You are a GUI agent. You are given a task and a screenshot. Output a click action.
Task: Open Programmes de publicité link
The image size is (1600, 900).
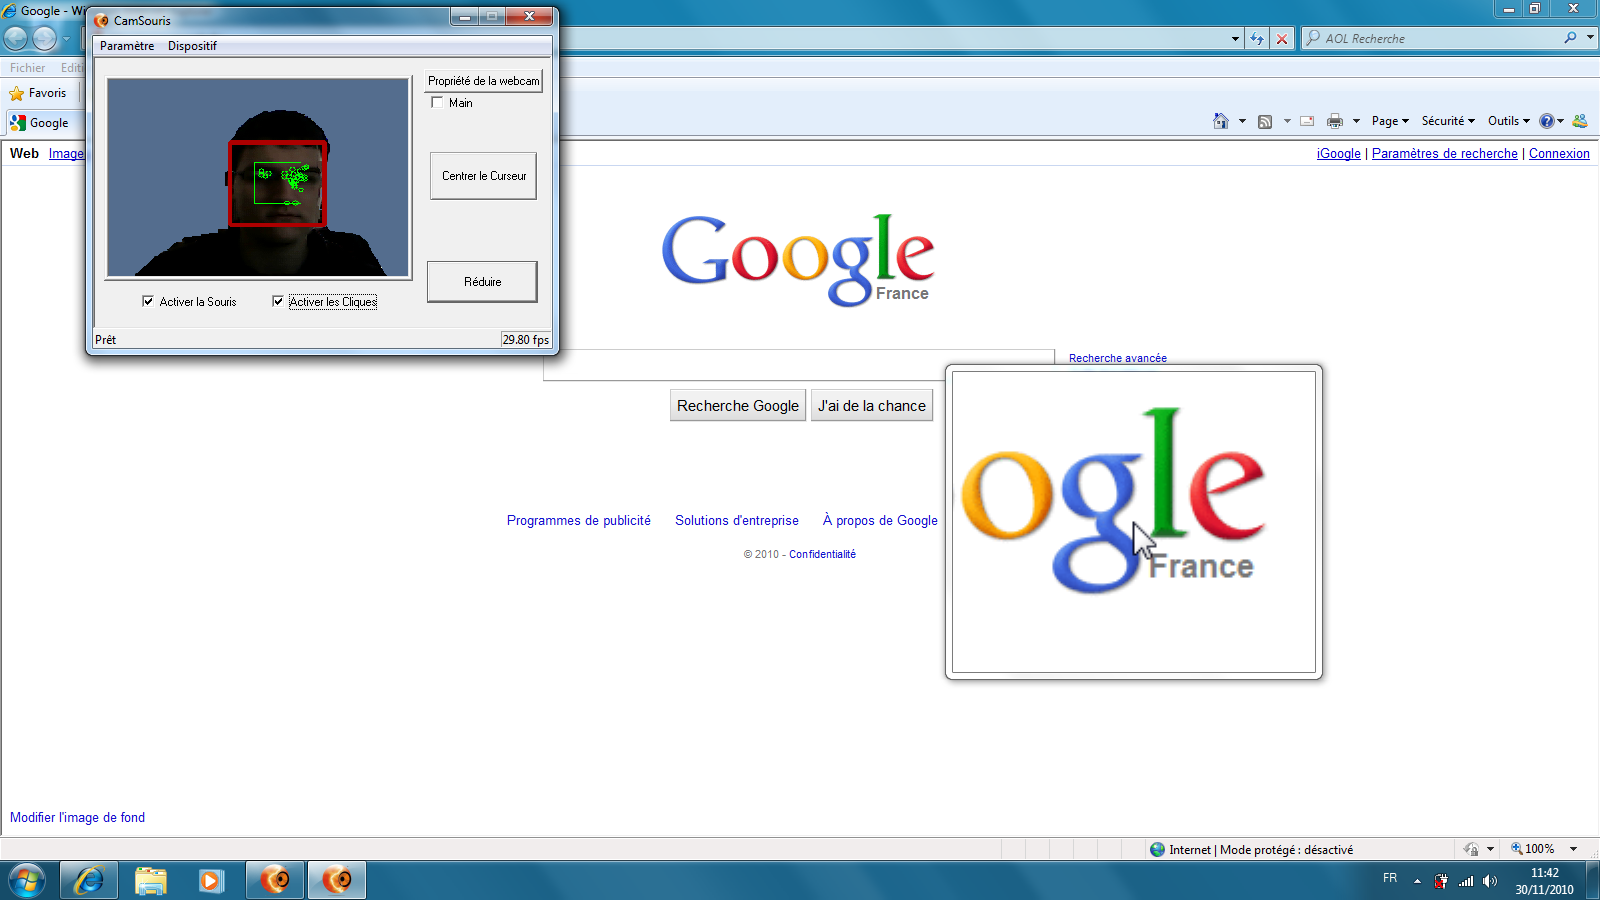579,520
